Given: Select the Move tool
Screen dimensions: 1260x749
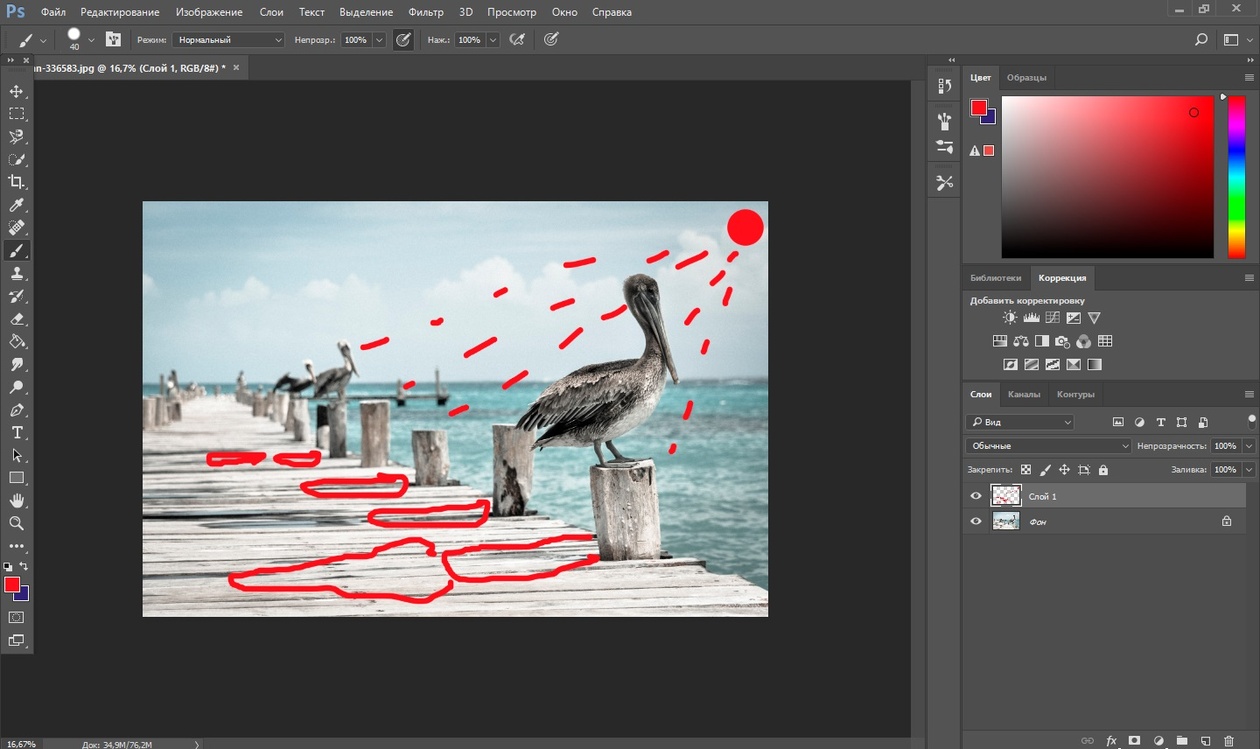Looking at the screenshot, I should (x=16, y=91).
